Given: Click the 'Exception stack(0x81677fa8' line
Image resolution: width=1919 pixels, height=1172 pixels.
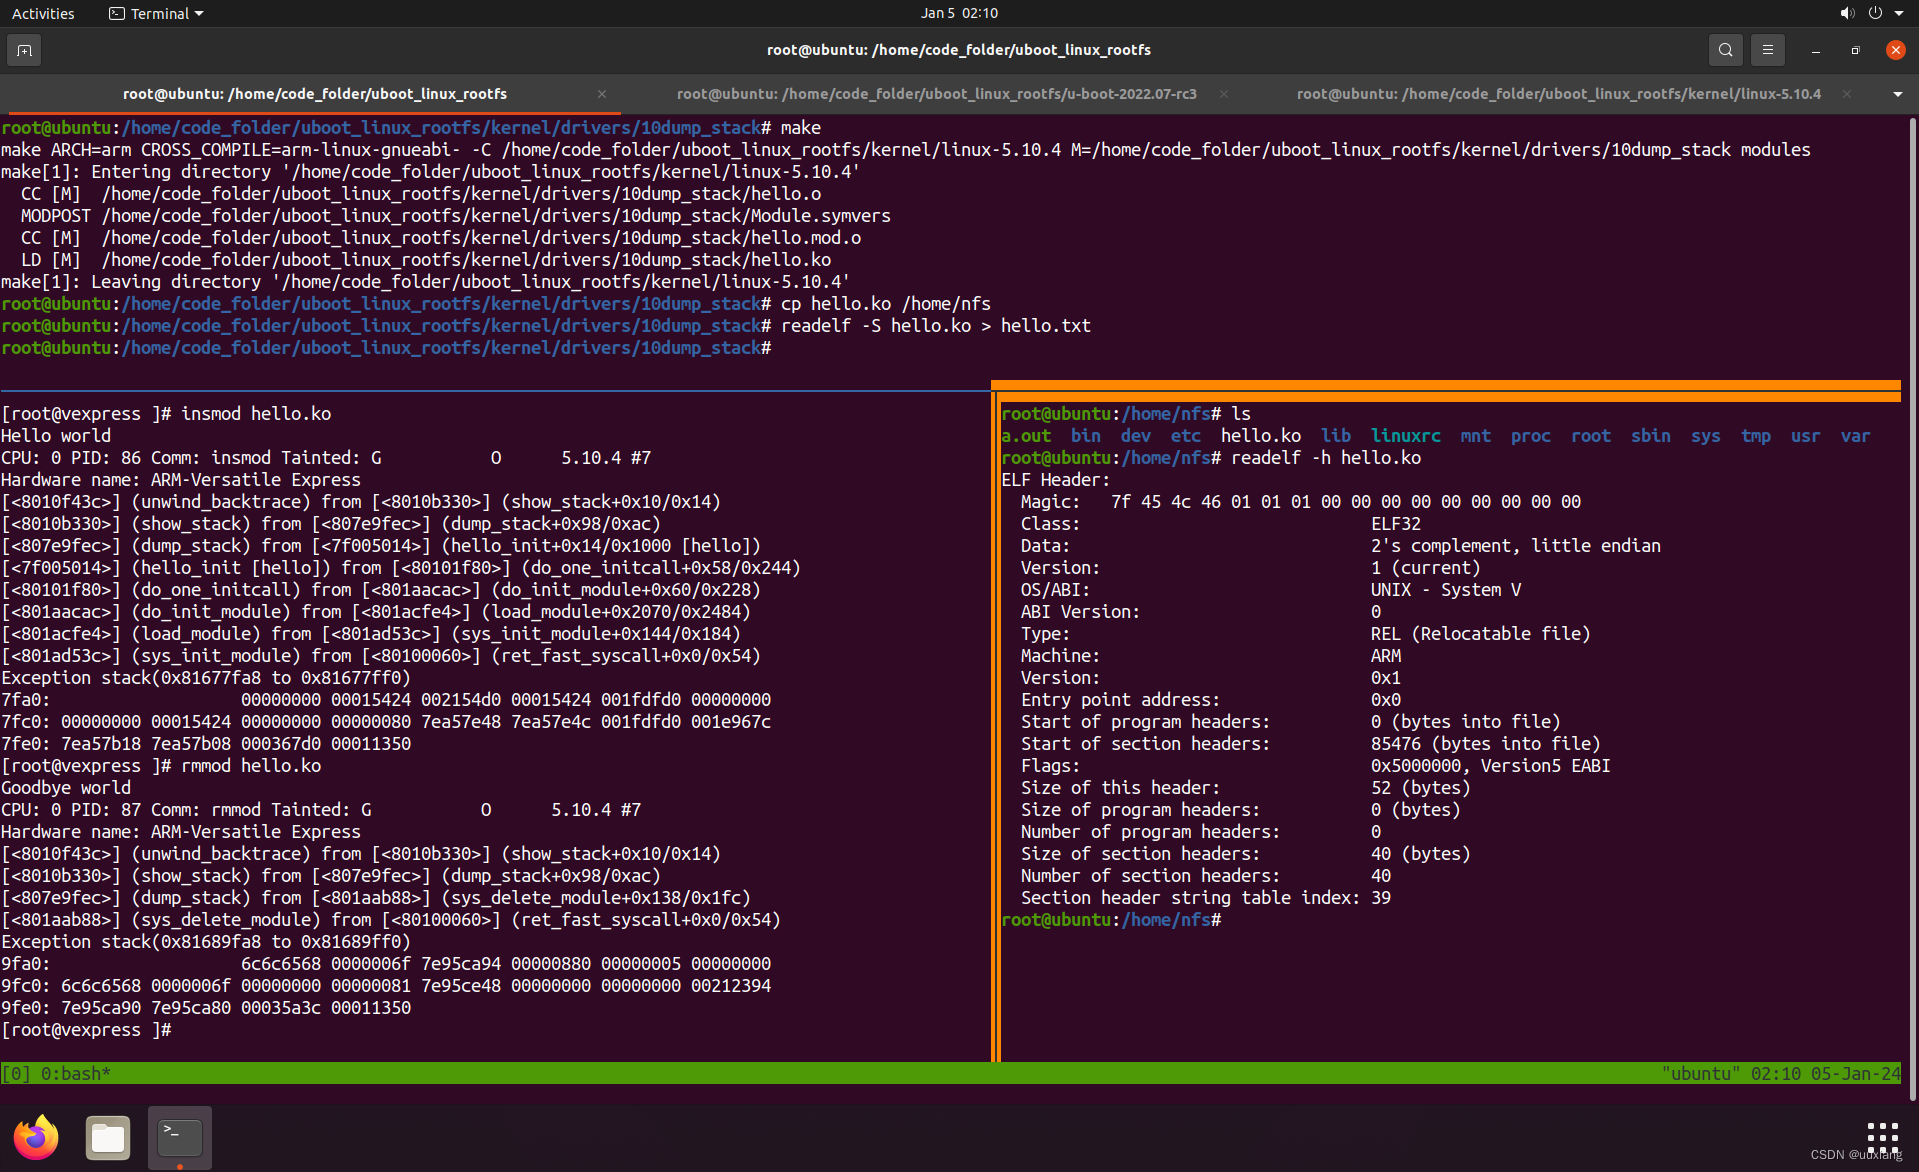Looking at the screenshot, I should [x=206, y=678].
